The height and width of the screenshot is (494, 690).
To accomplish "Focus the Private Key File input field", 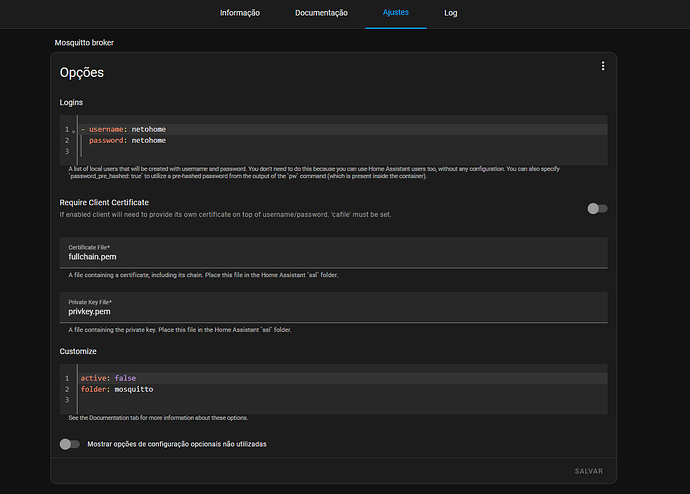I will point(334,307).
